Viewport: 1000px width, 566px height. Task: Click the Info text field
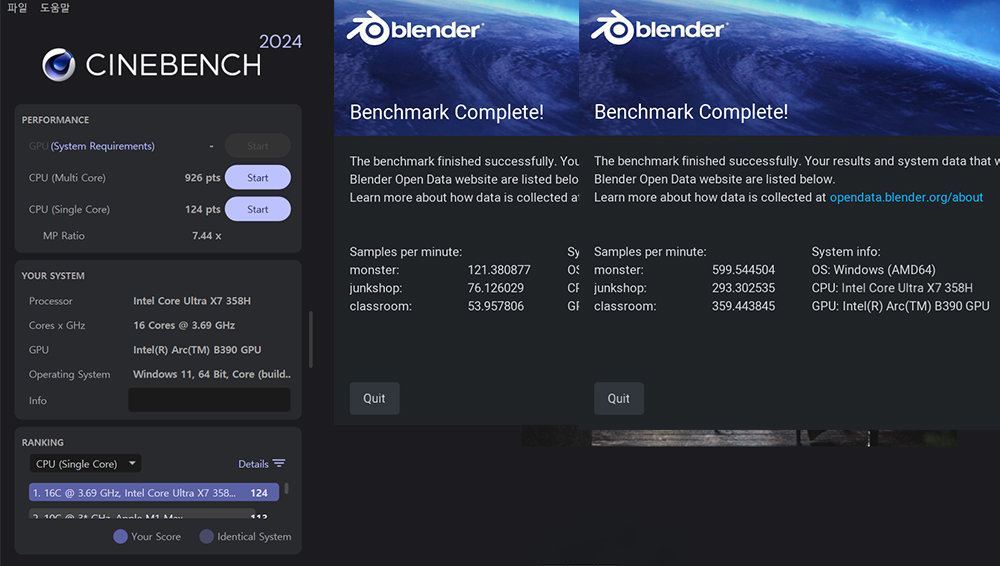click(x=209, y=400)
